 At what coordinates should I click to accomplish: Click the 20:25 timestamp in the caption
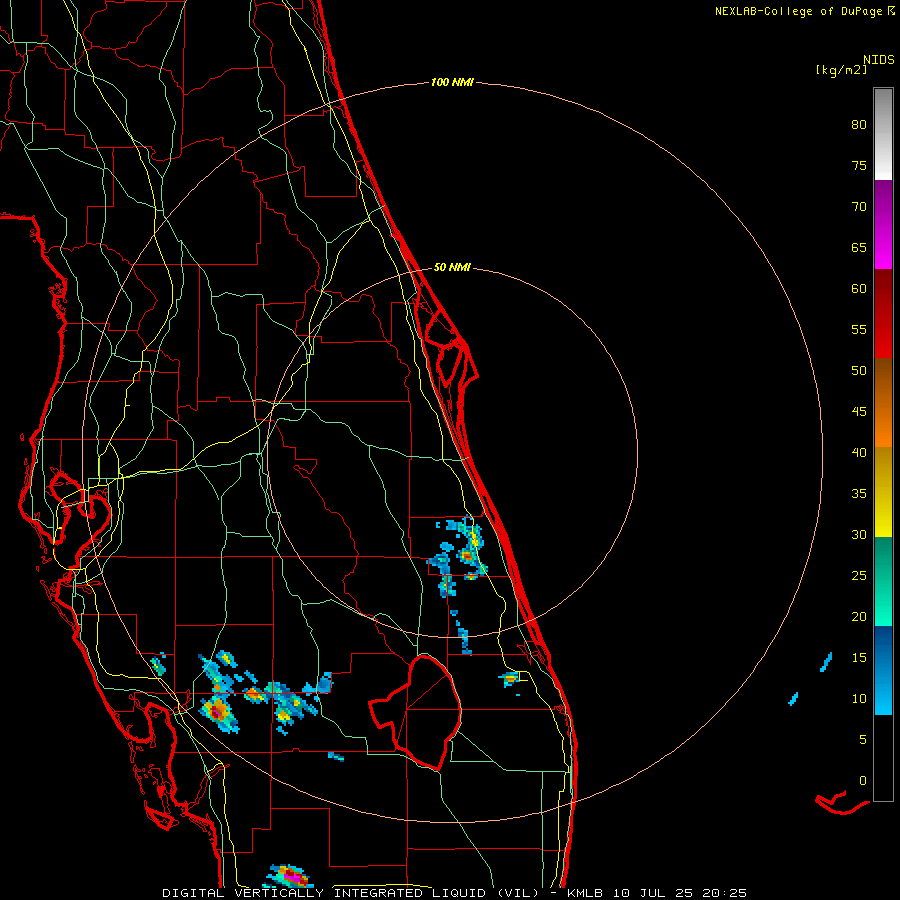726,893
